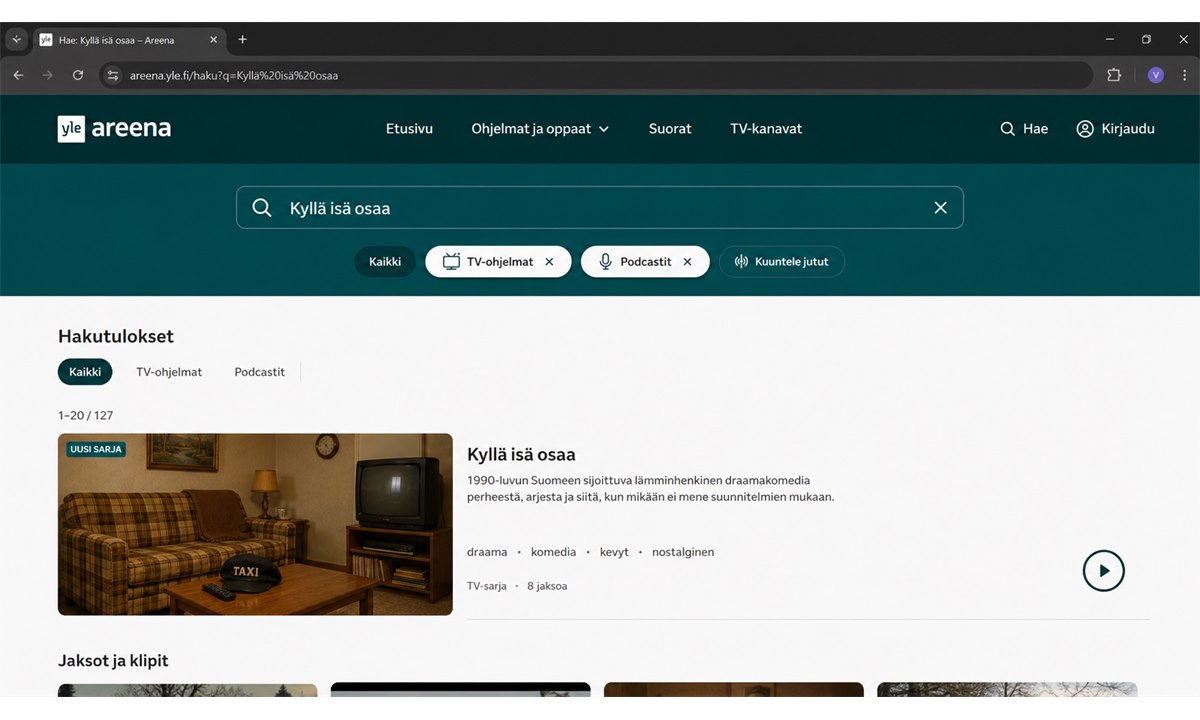The width and height of the screenshot is (1200, 720).
Task: Clear the search field with its X icon
Action: [x=940, y=208]
